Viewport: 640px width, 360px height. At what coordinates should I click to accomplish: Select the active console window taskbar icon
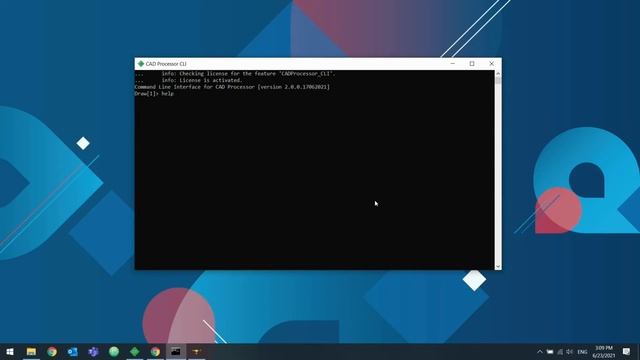click(176, 351)
